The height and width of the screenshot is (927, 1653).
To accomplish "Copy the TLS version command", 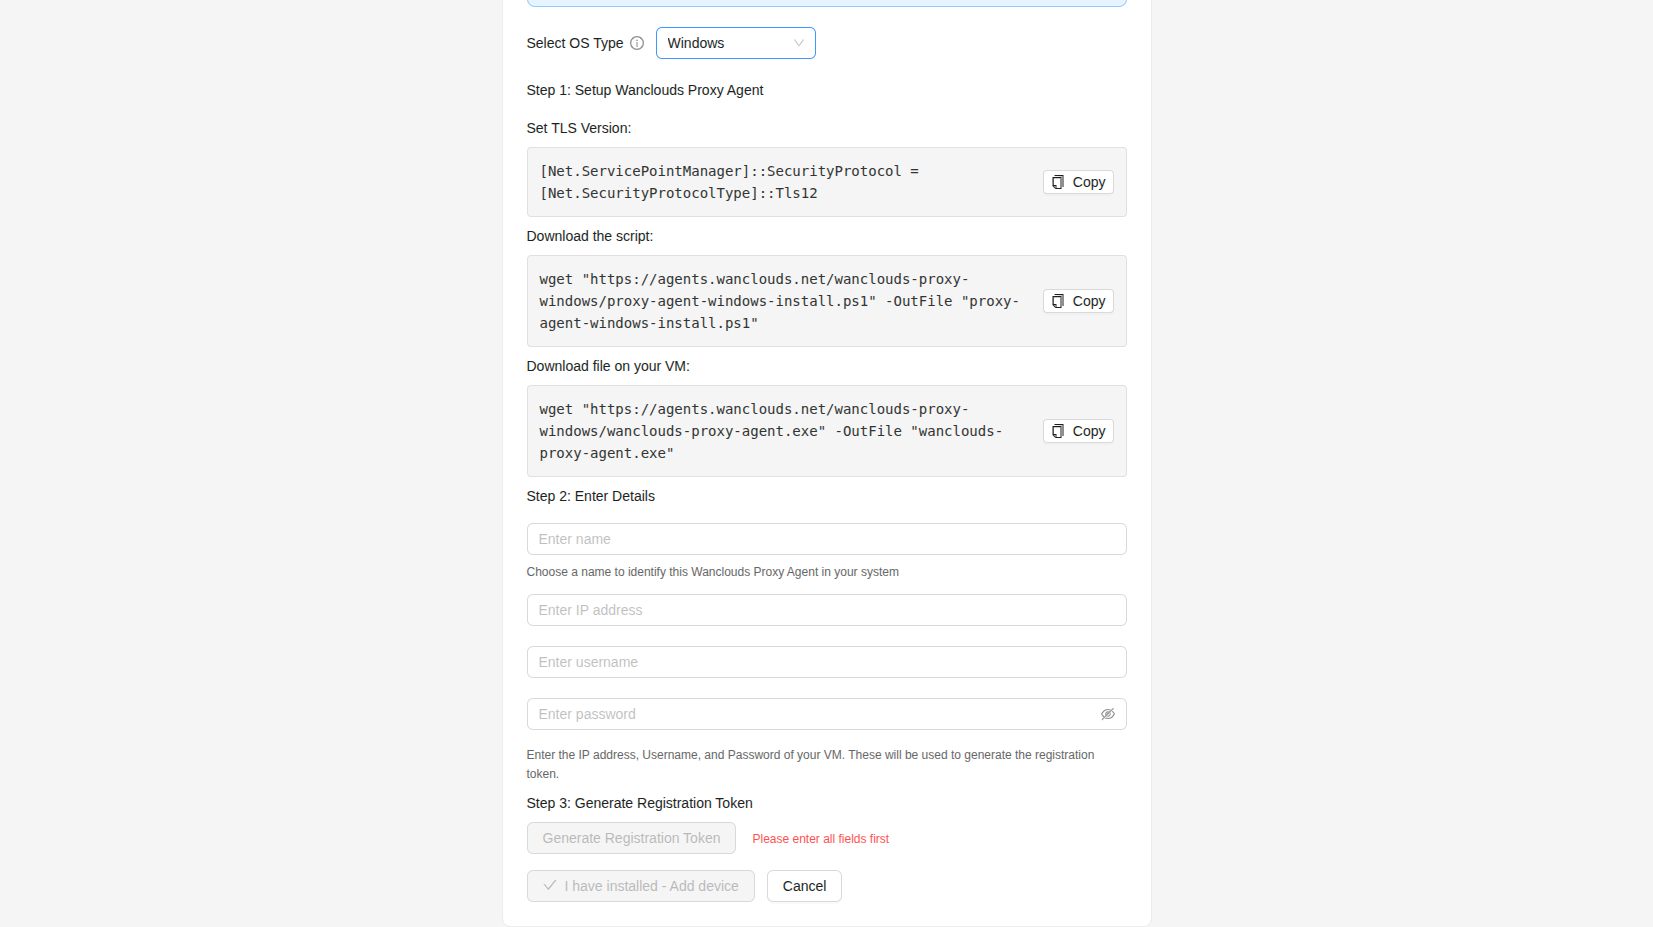I will (x=1078, y=182).
